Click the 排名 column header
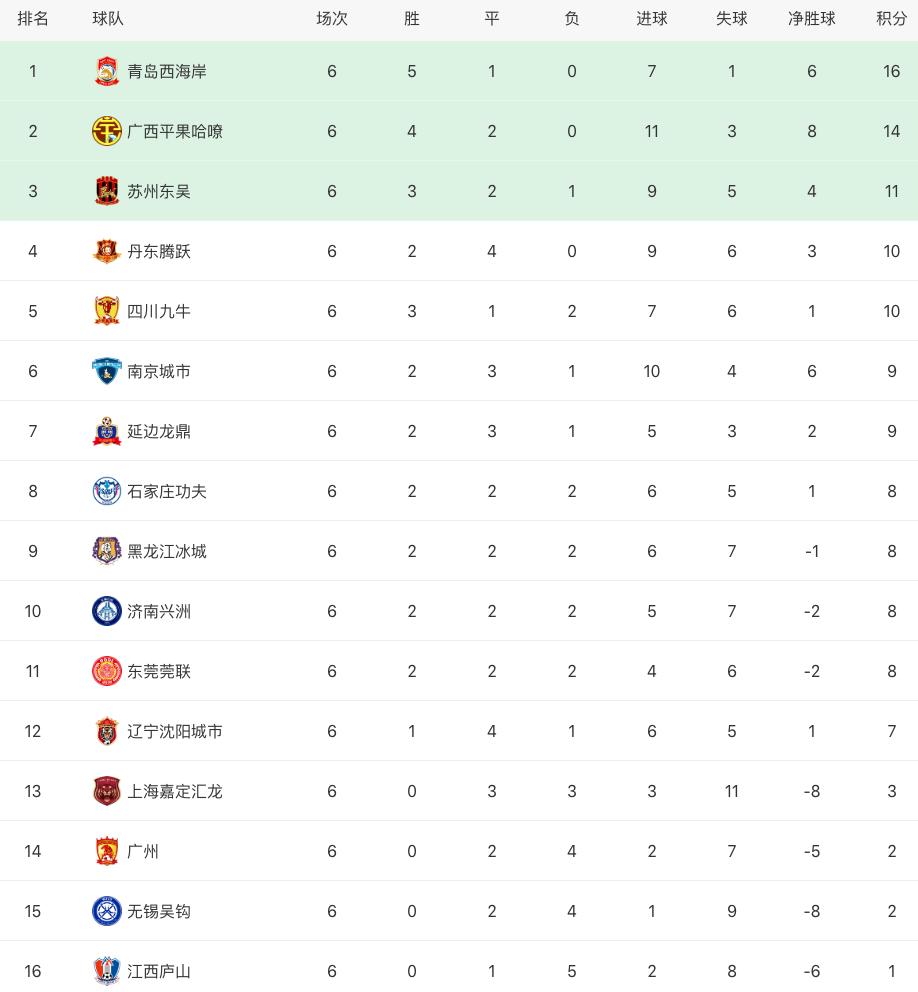 (x=33, y=19)
